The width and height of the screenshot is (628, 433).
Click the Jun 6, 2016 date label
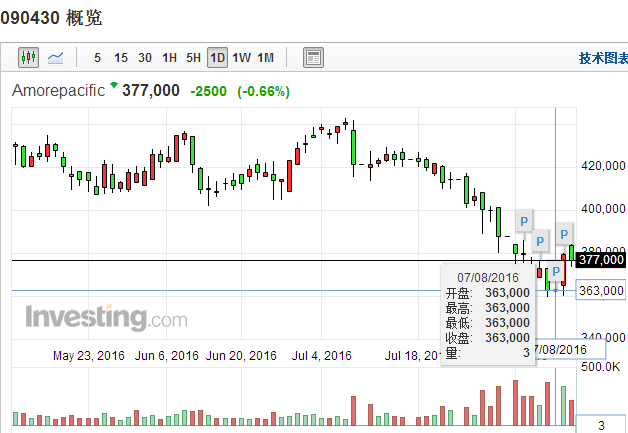click(x=166, y=356)
